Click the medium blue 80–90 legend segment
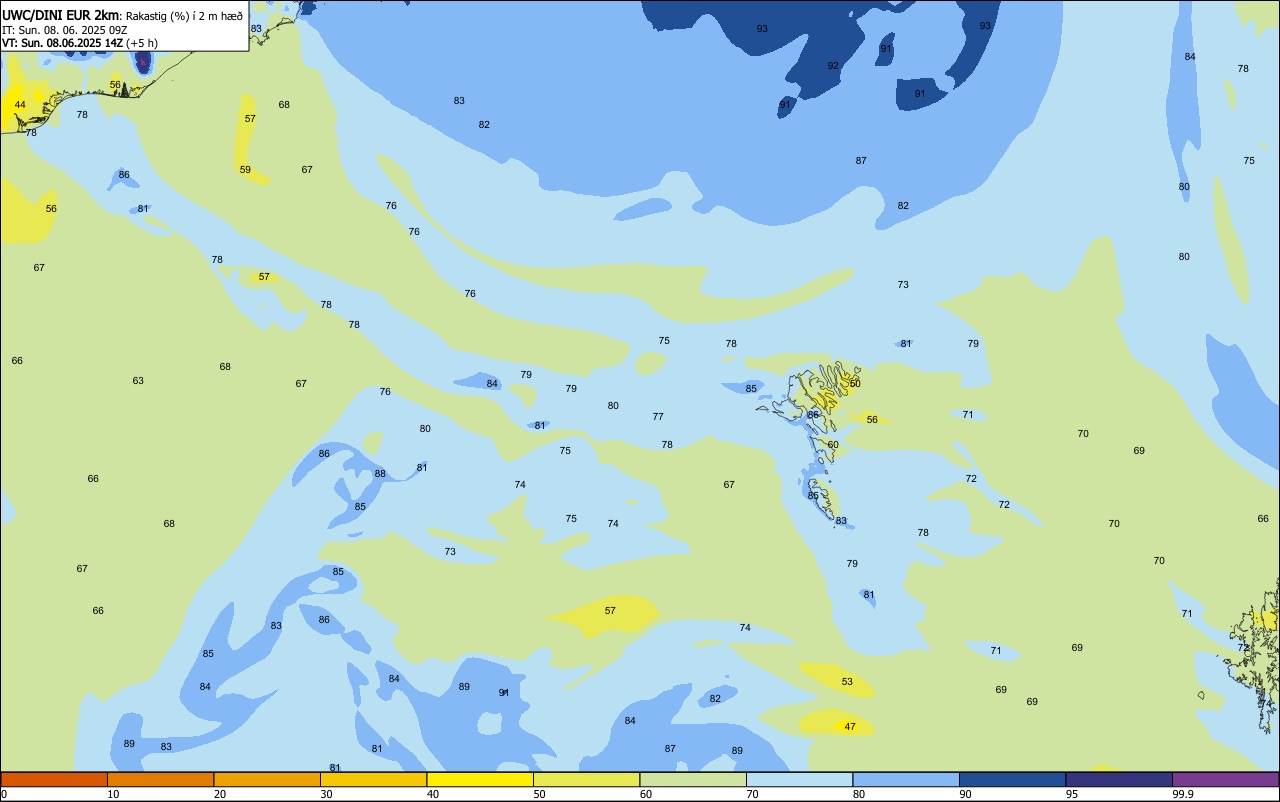Image resolution: width=1280 pixels, height=802 pixels. click(x=906, y=779)
